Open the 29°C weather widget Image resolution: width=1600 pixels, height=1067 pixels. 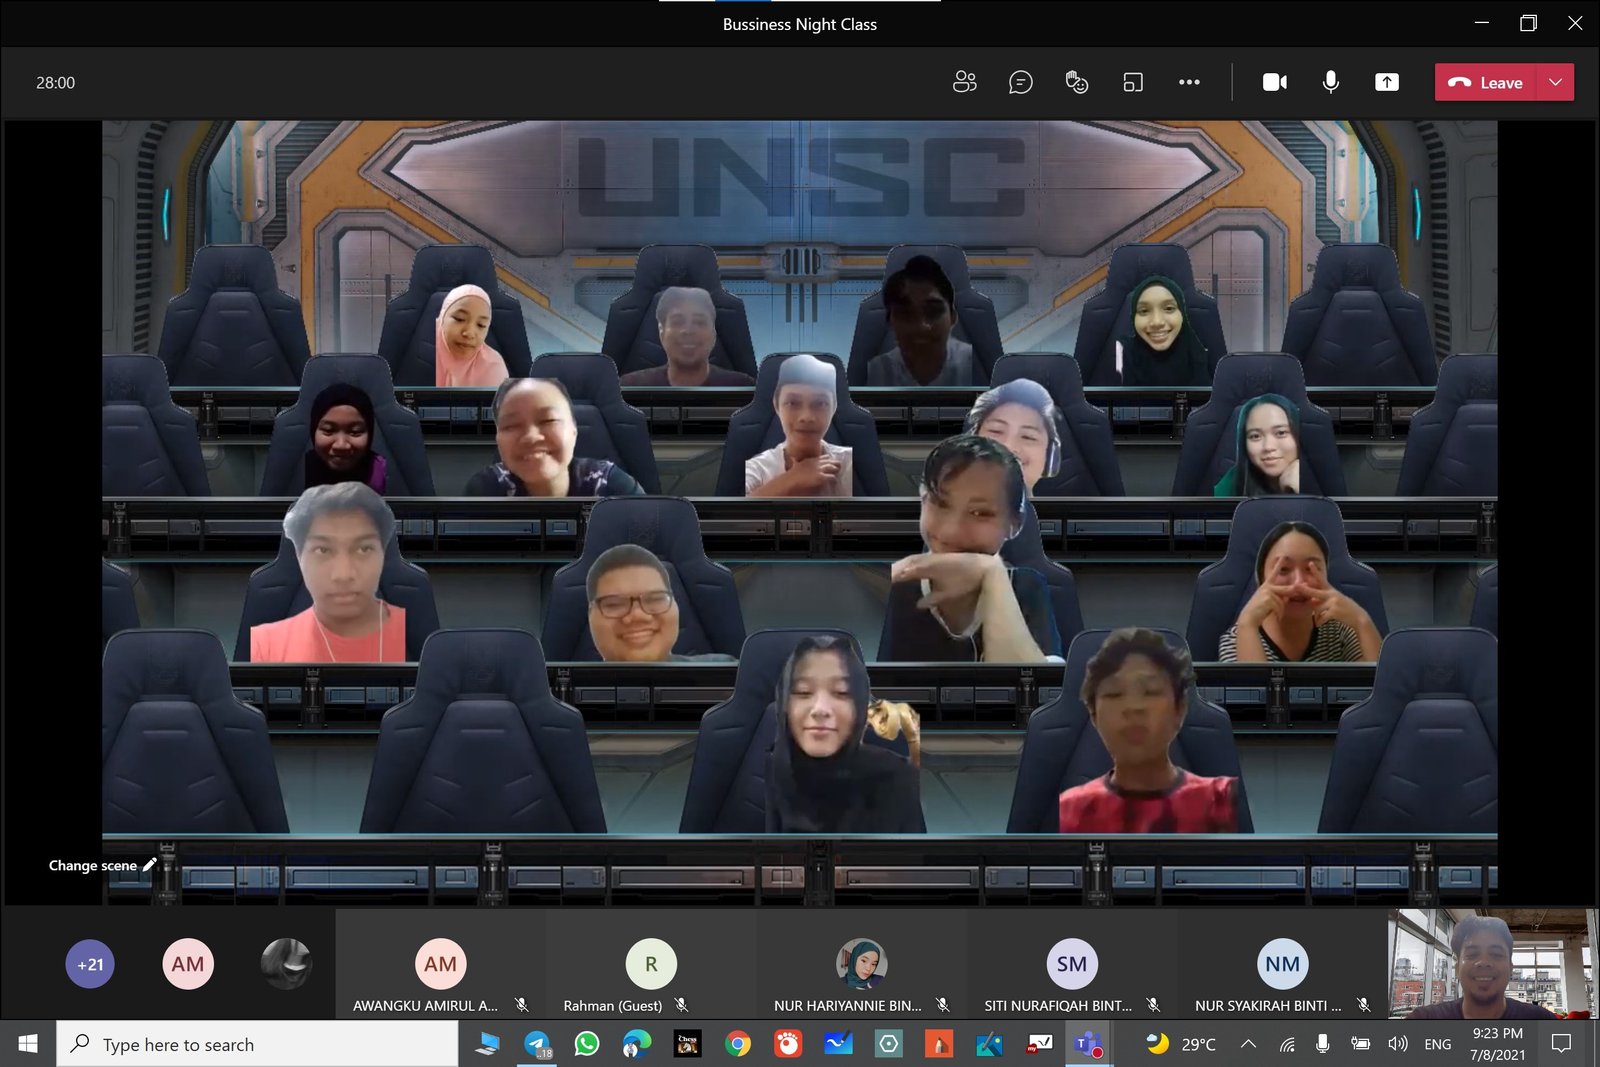pyautogui.click(x=1181, y=1044)
